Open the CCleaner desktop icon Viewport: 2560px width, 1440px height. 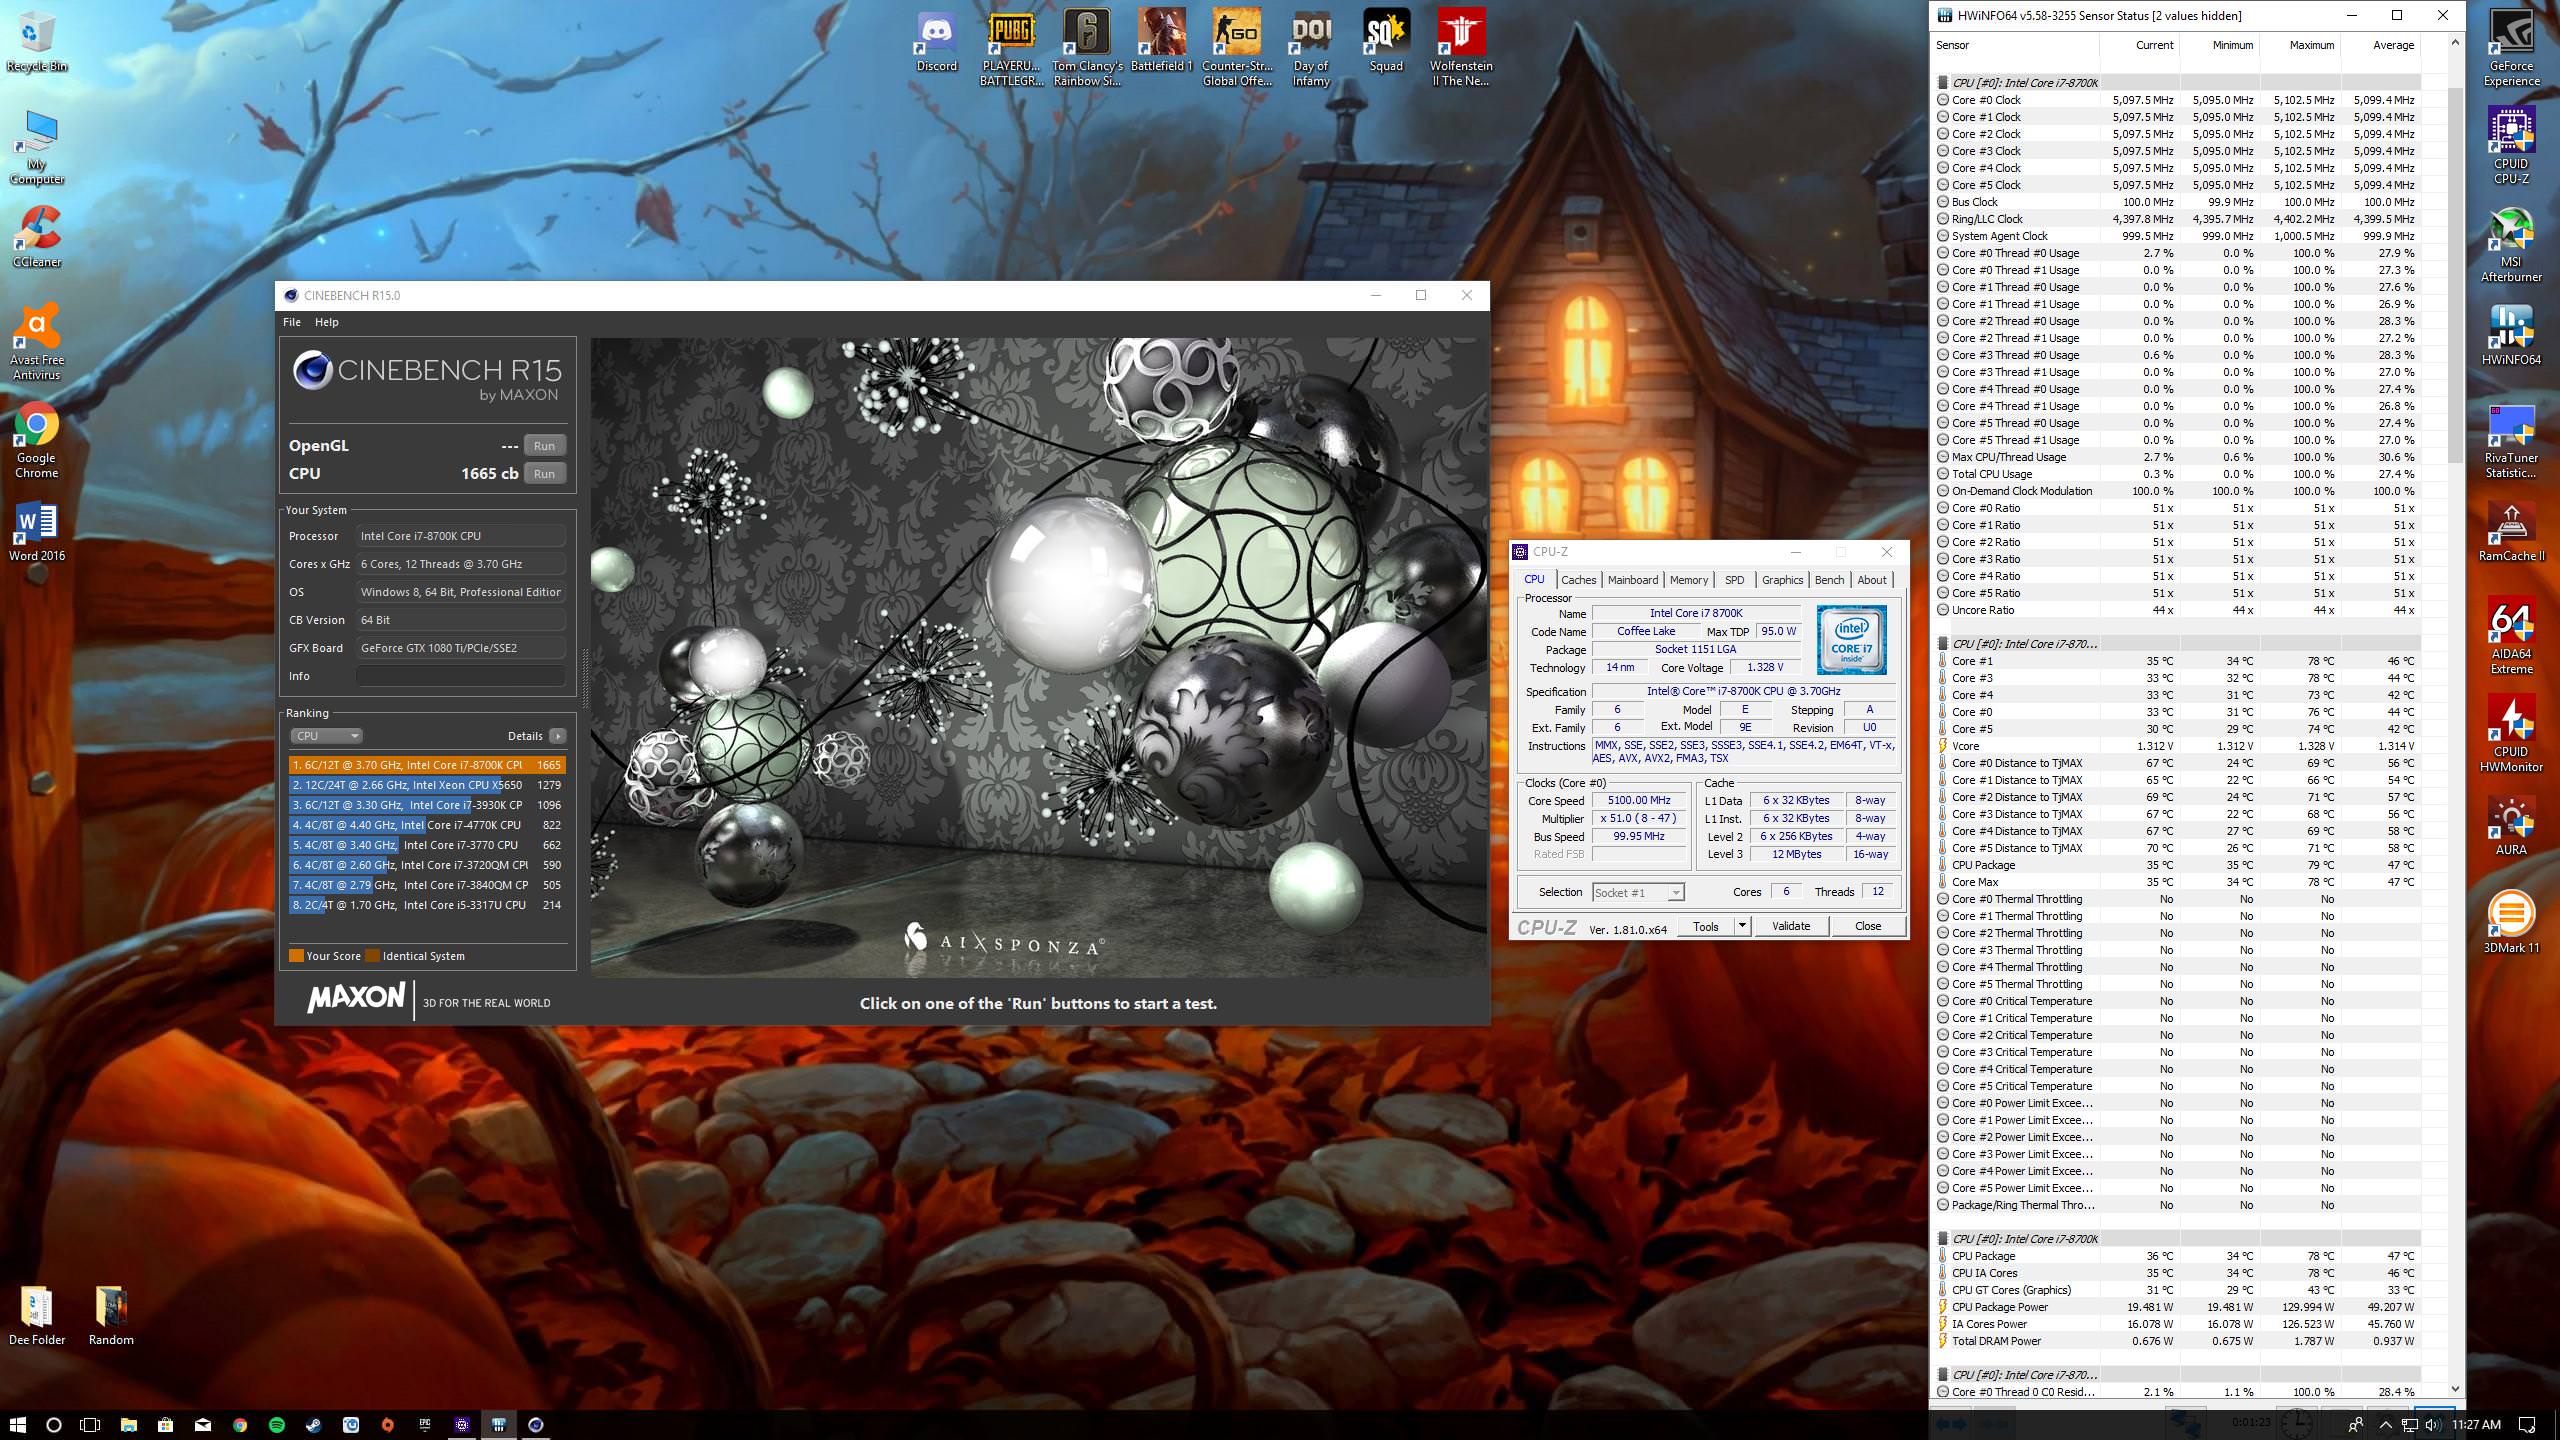coord(37,238)
